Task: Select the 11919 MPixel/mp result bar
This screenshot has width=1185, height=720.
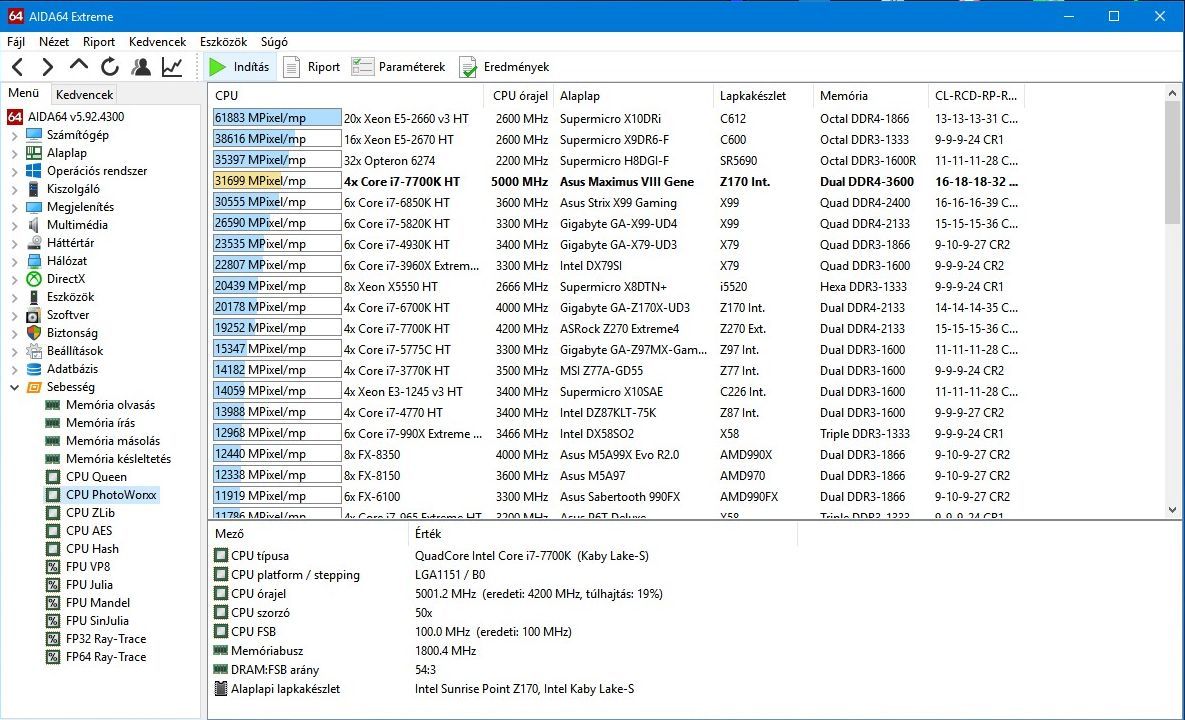Action: (x=277, y=496)
